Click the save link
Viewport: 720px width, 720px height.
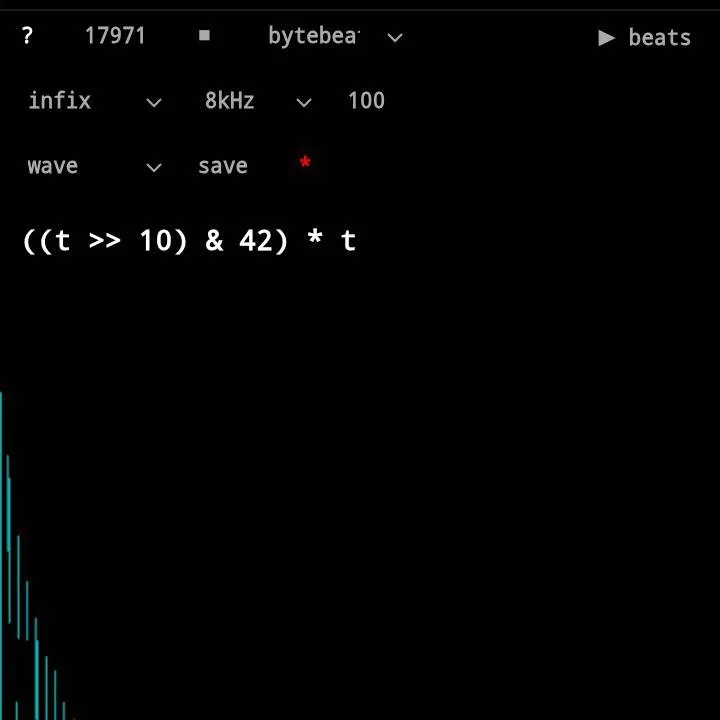click(222, 166)
